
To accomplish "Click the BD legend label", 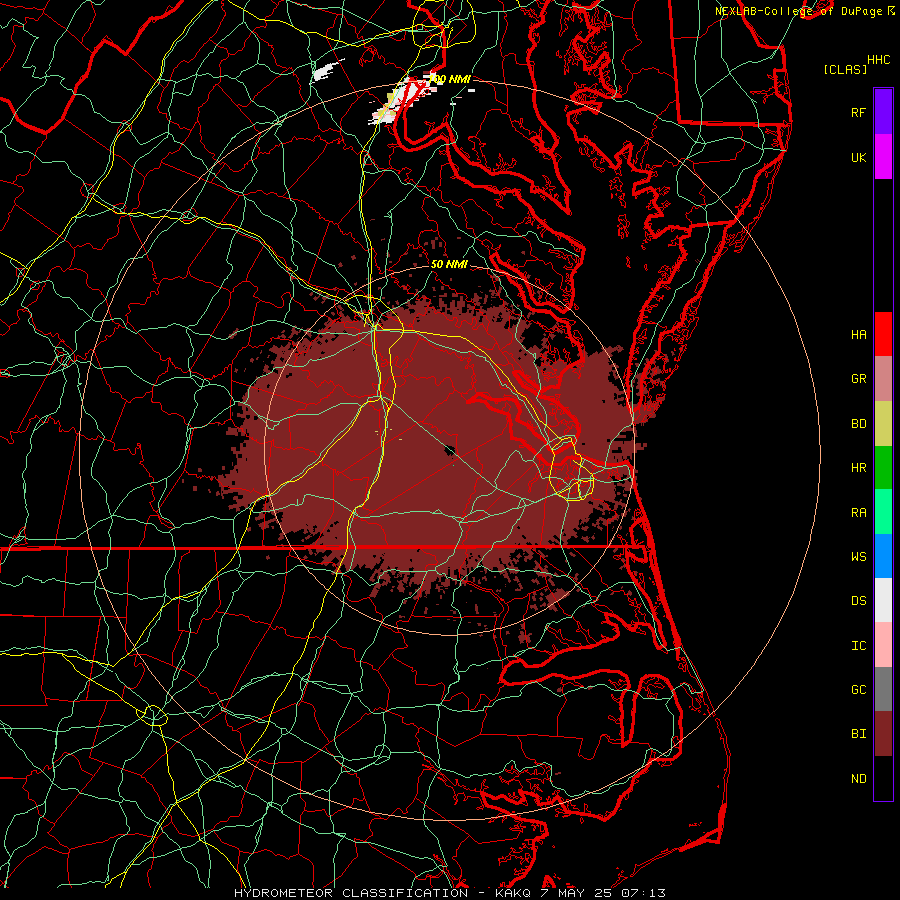I will point(858,424).
